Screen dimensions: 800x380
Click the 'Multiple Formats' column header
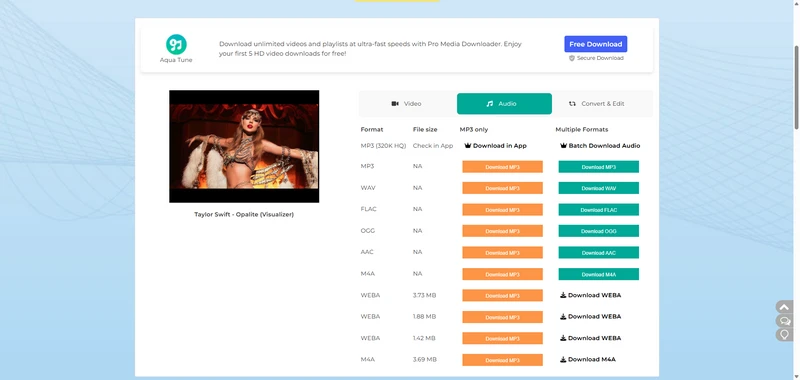(582, 130)
